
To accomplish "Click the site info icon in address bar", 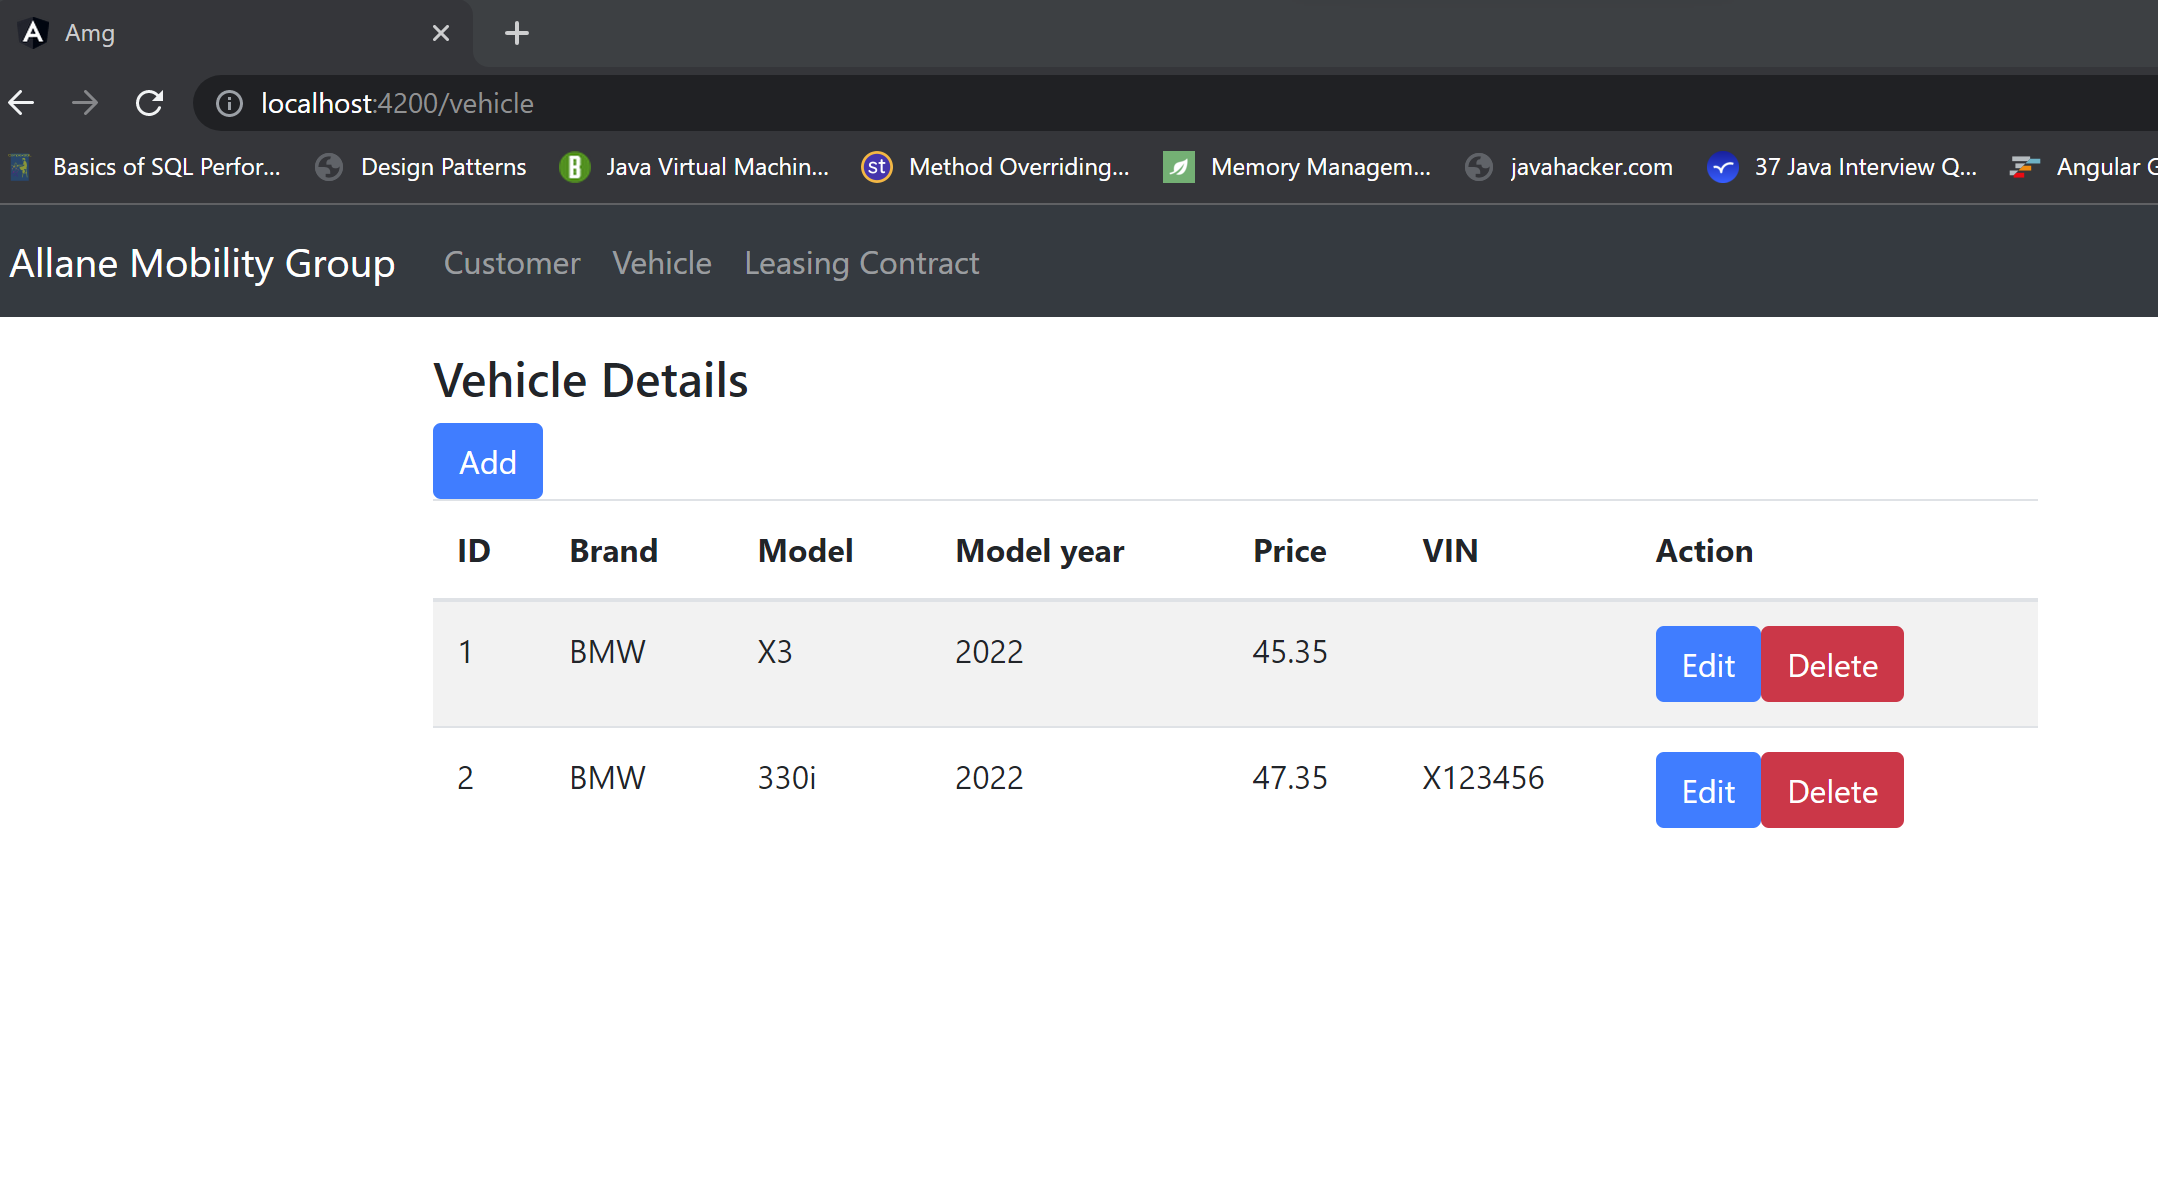I will pos(228,103).
